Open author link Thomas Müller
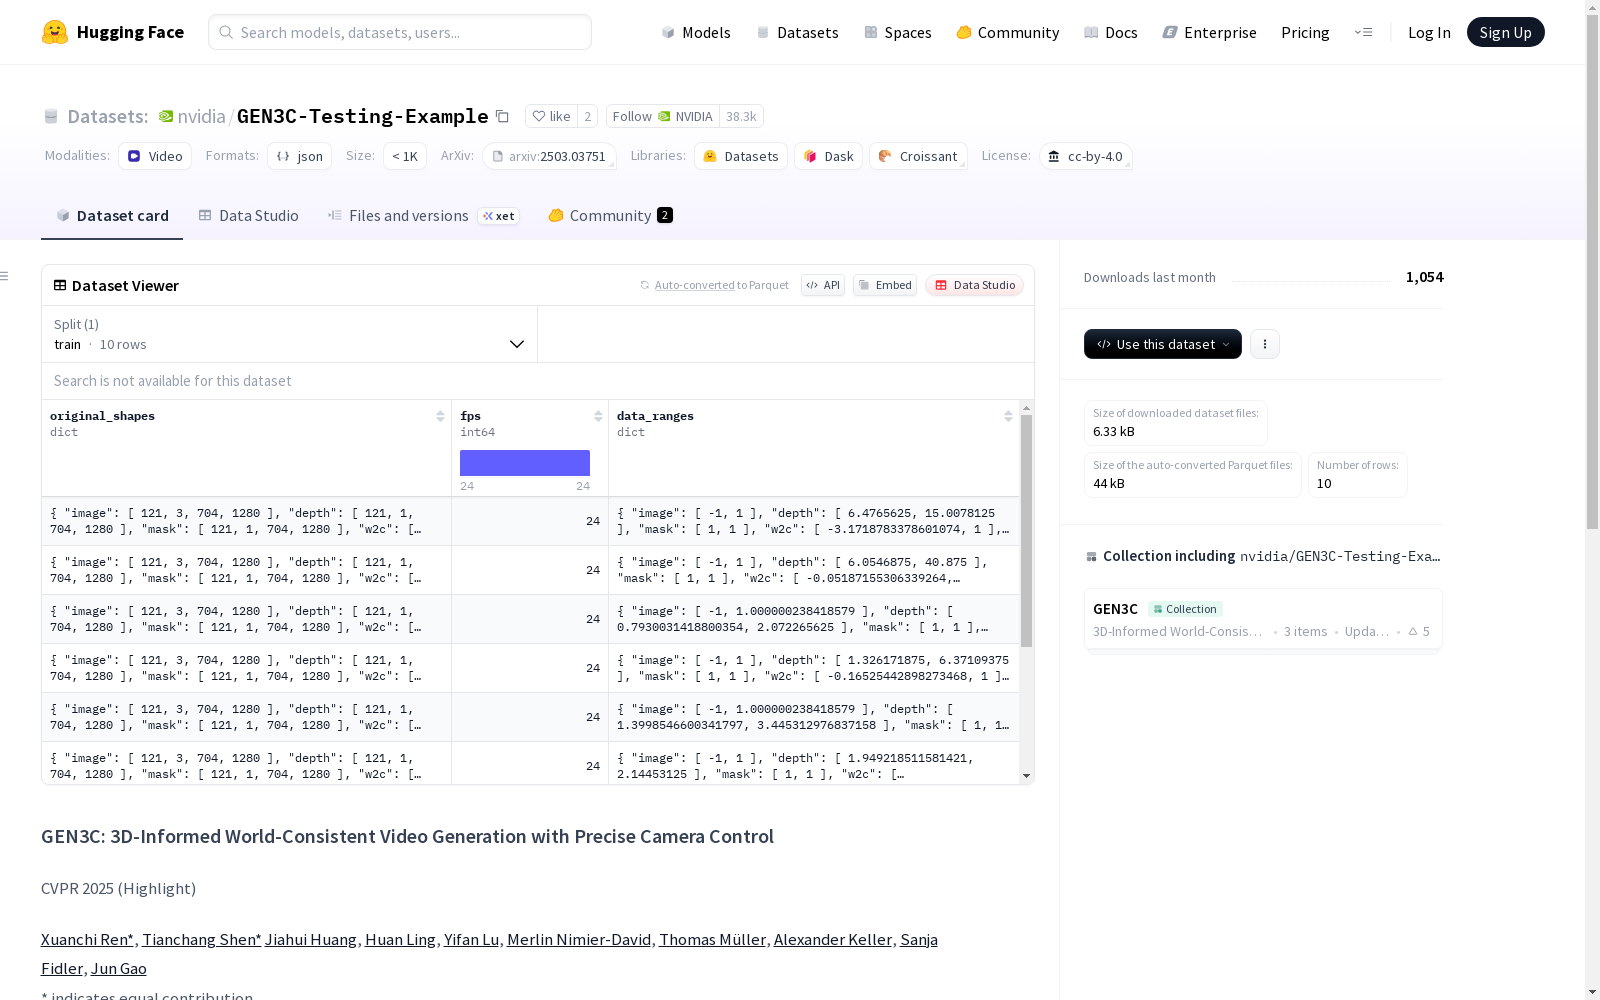Screen dimensions: 1600x1000 tap(712, 939)
